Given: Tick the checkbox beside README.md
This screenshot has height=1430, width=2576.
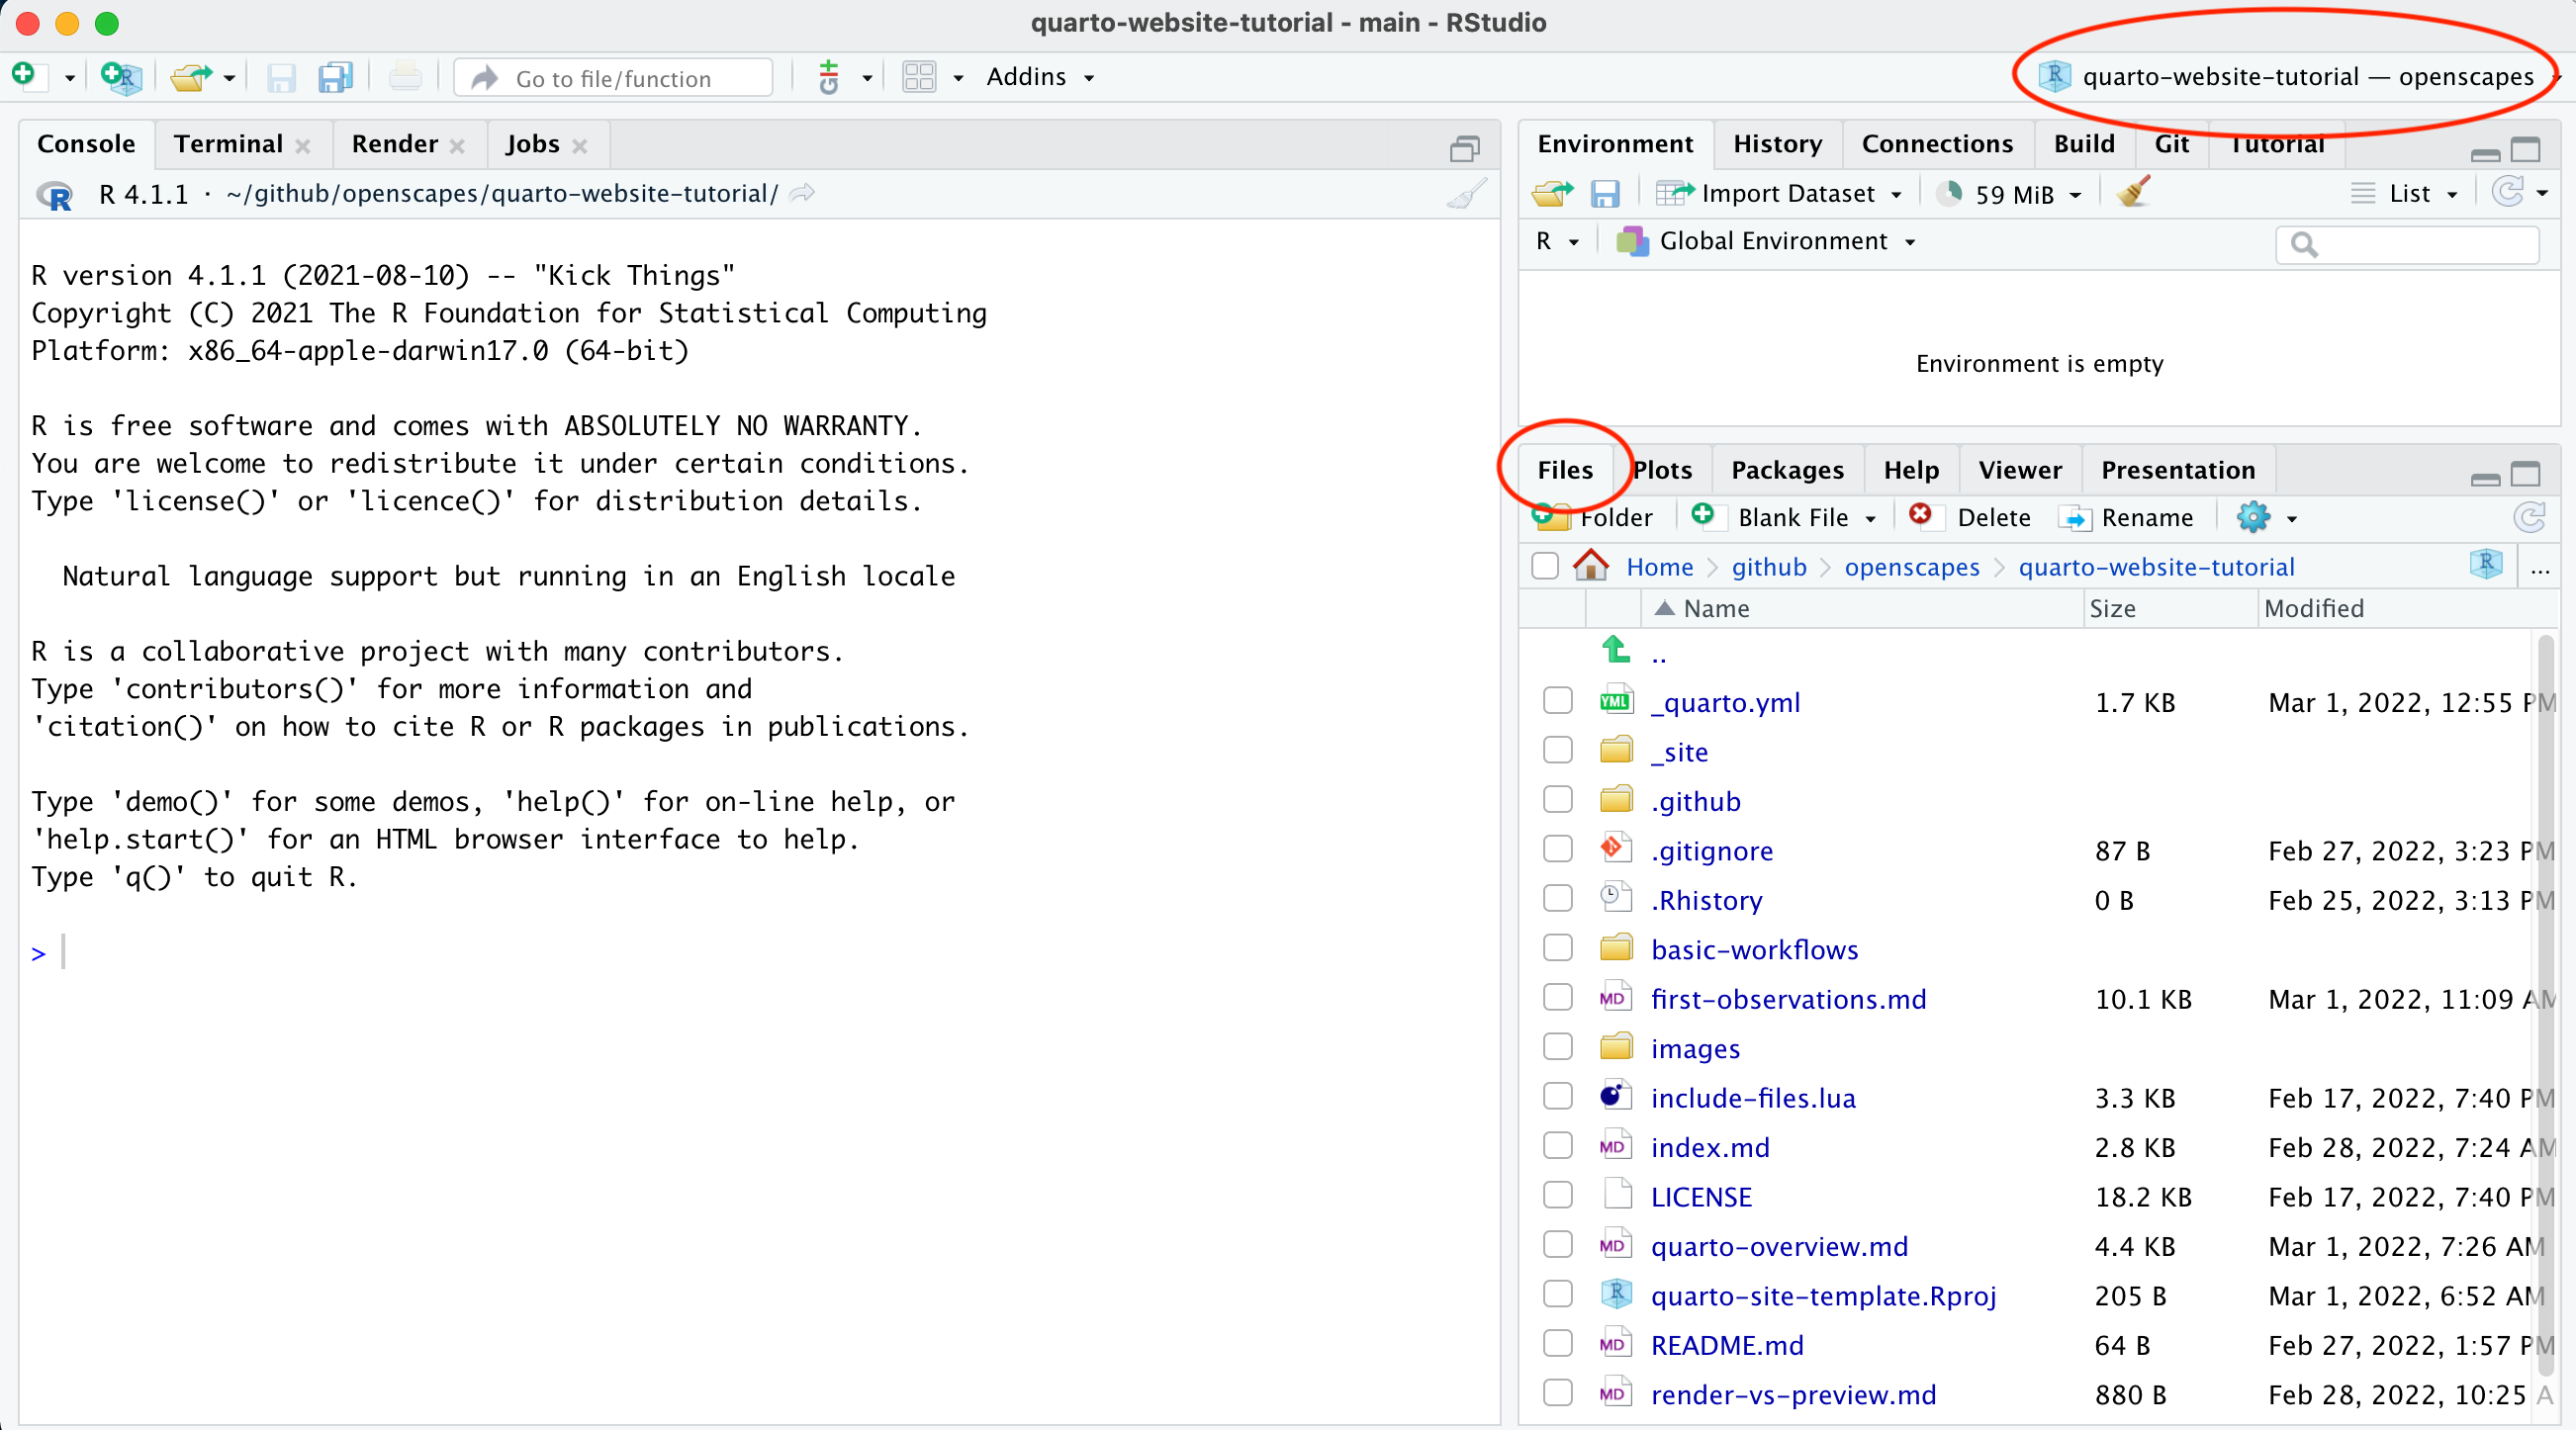Looking at the screenshot, I should click(1557, 1344).
